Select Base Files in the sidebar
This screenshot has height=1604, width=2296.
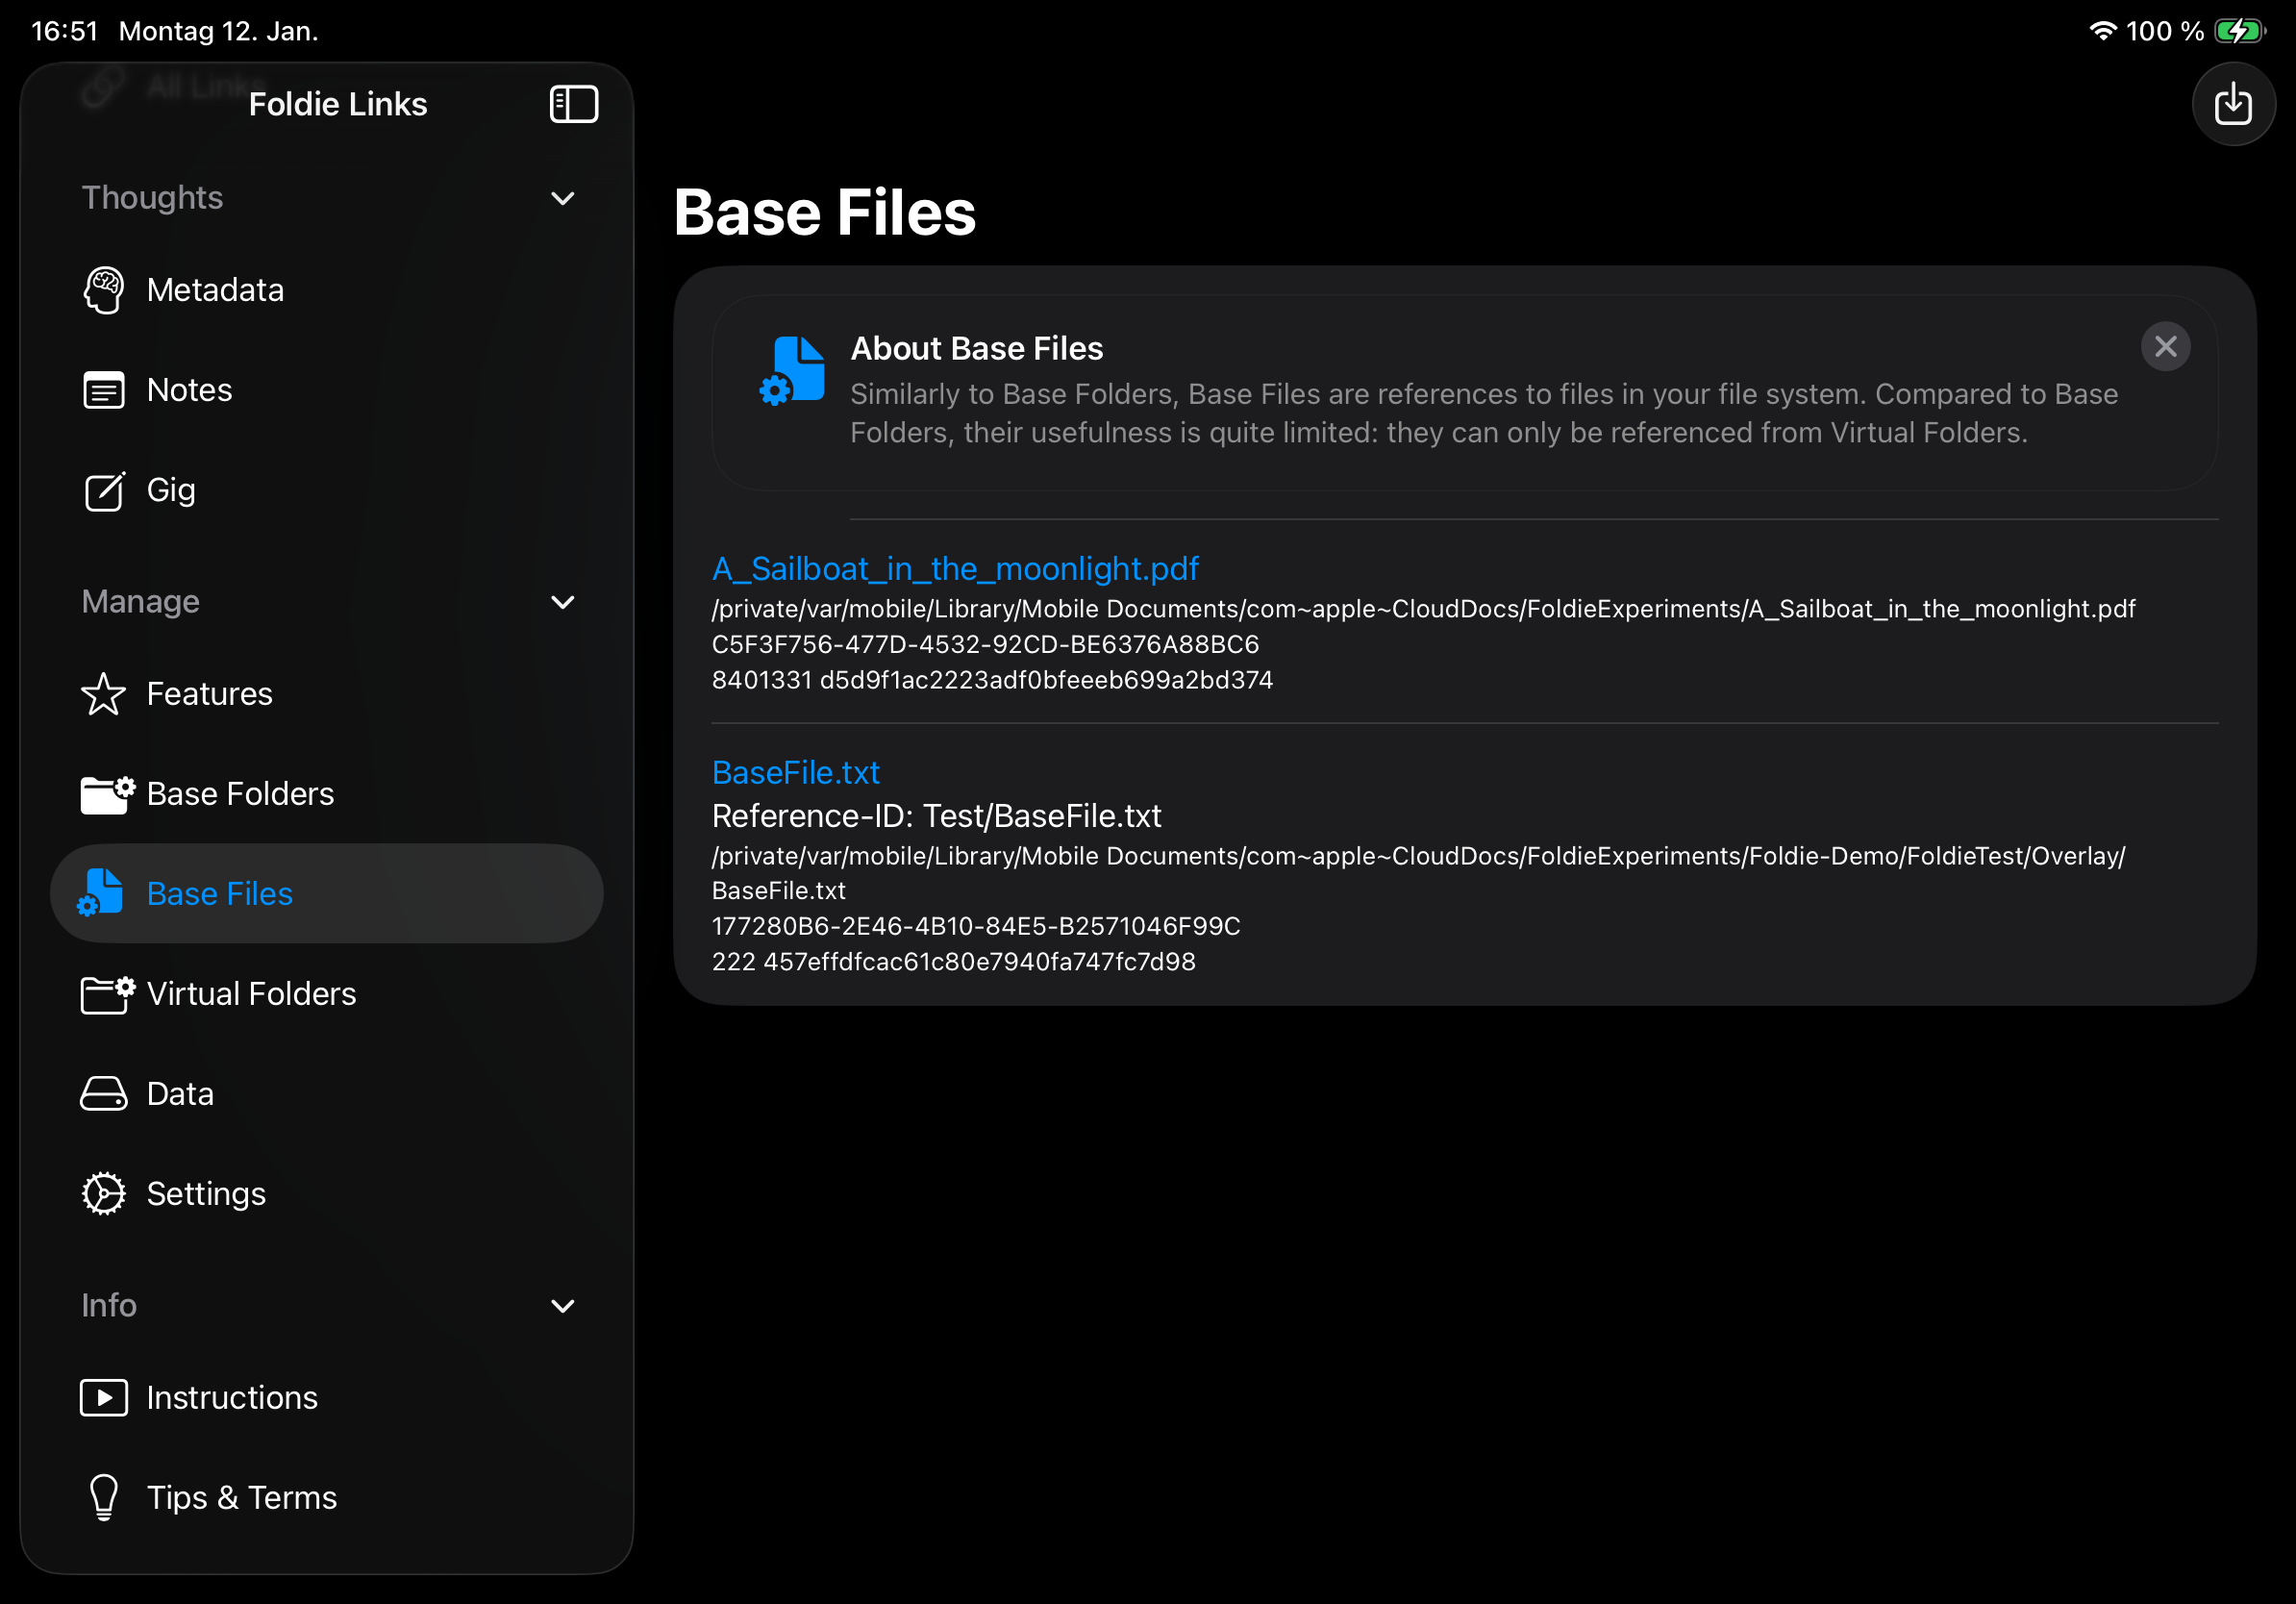click(219, 893)
